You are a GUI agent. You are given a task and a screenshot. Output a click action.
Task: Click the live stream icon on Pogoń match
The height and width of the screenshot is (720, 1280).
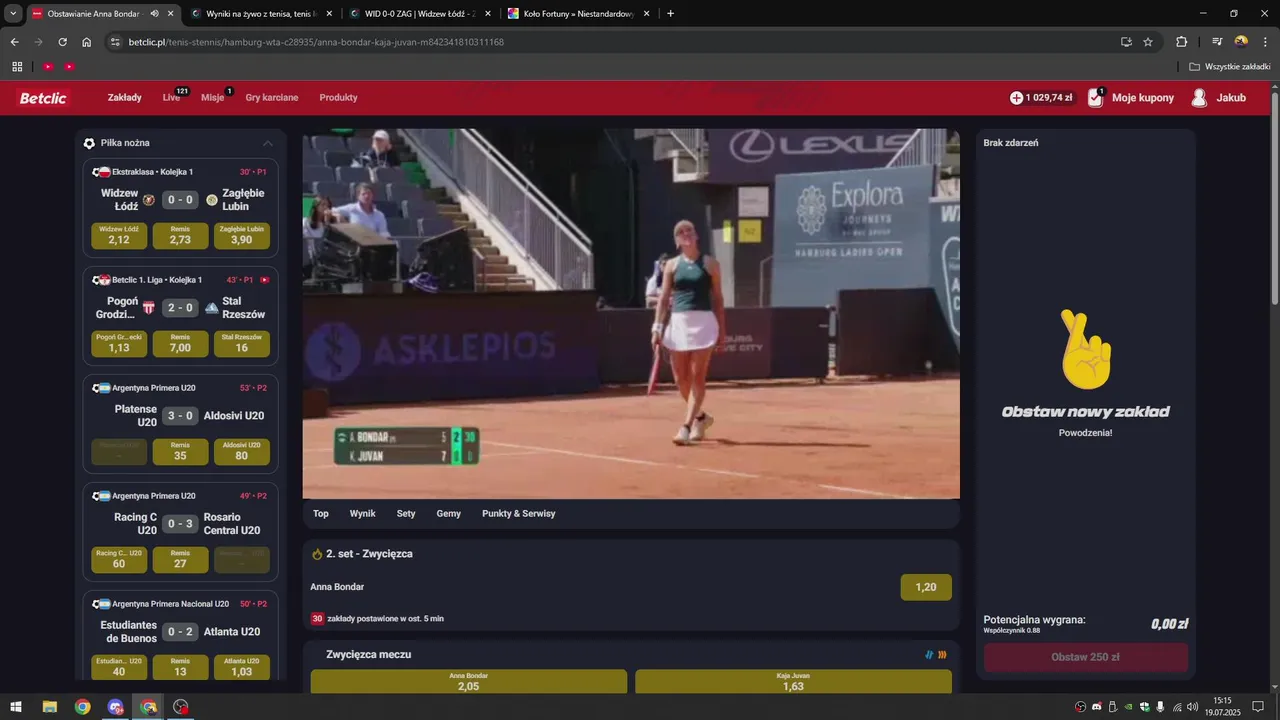264,280
